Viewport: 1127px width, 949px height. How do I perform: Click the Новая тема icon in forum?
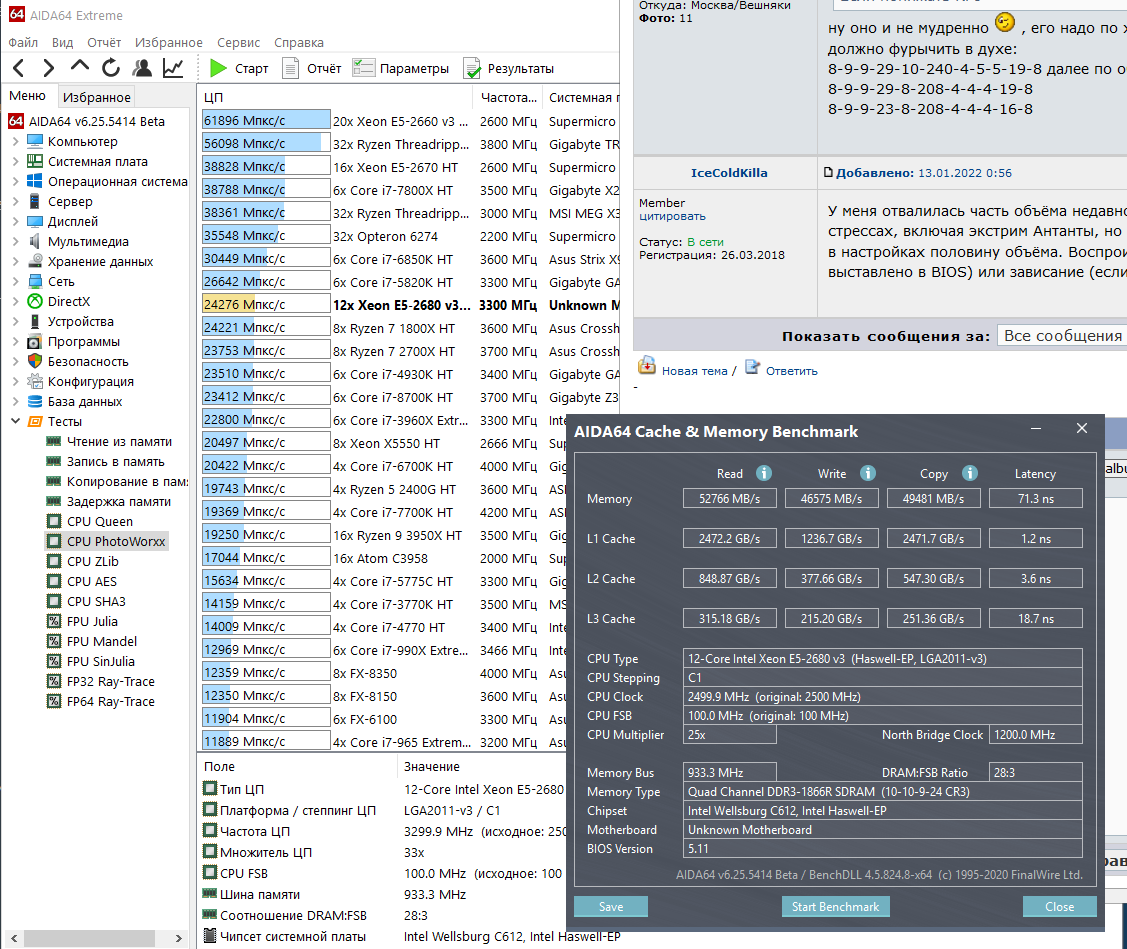(x=647, y=365)
